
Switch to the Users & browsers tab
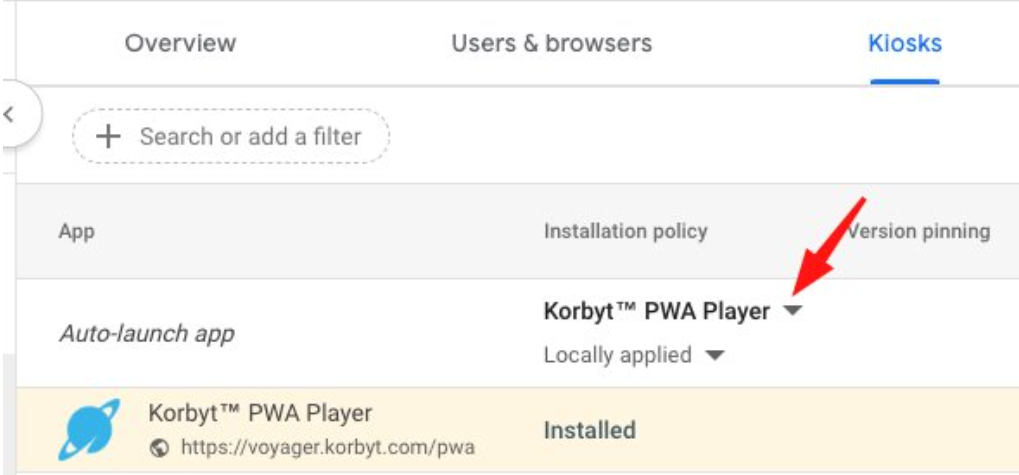pyautogui.click(x=551, y=43)
